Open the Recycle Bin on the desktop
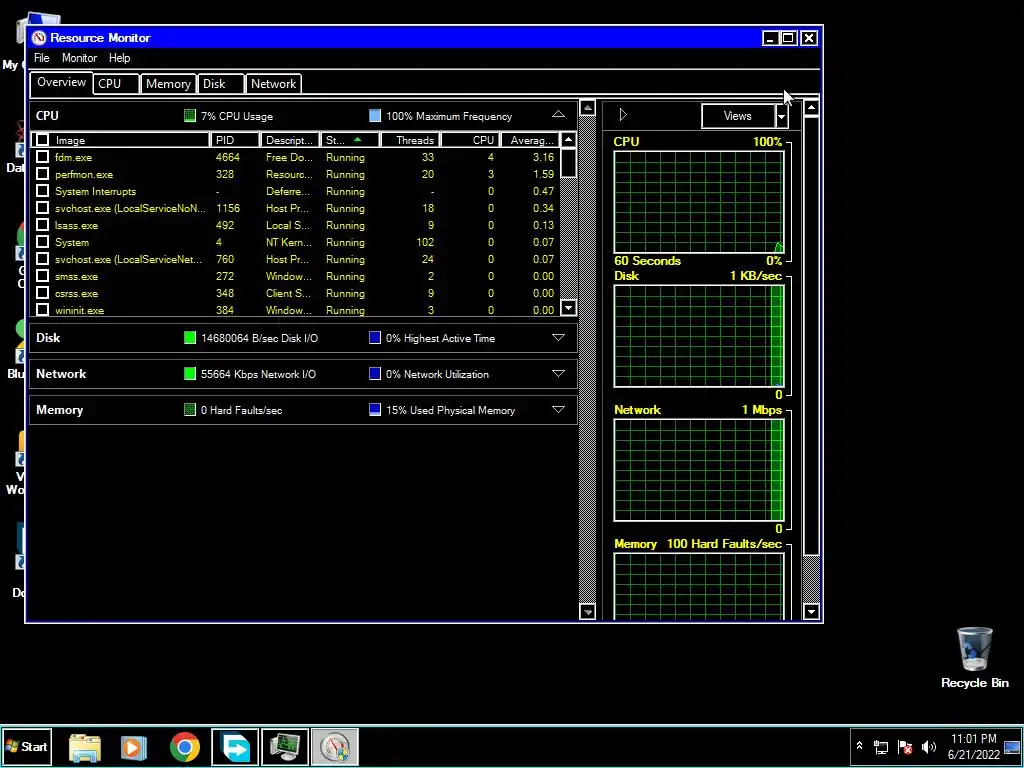 click(x=974, y=658)
